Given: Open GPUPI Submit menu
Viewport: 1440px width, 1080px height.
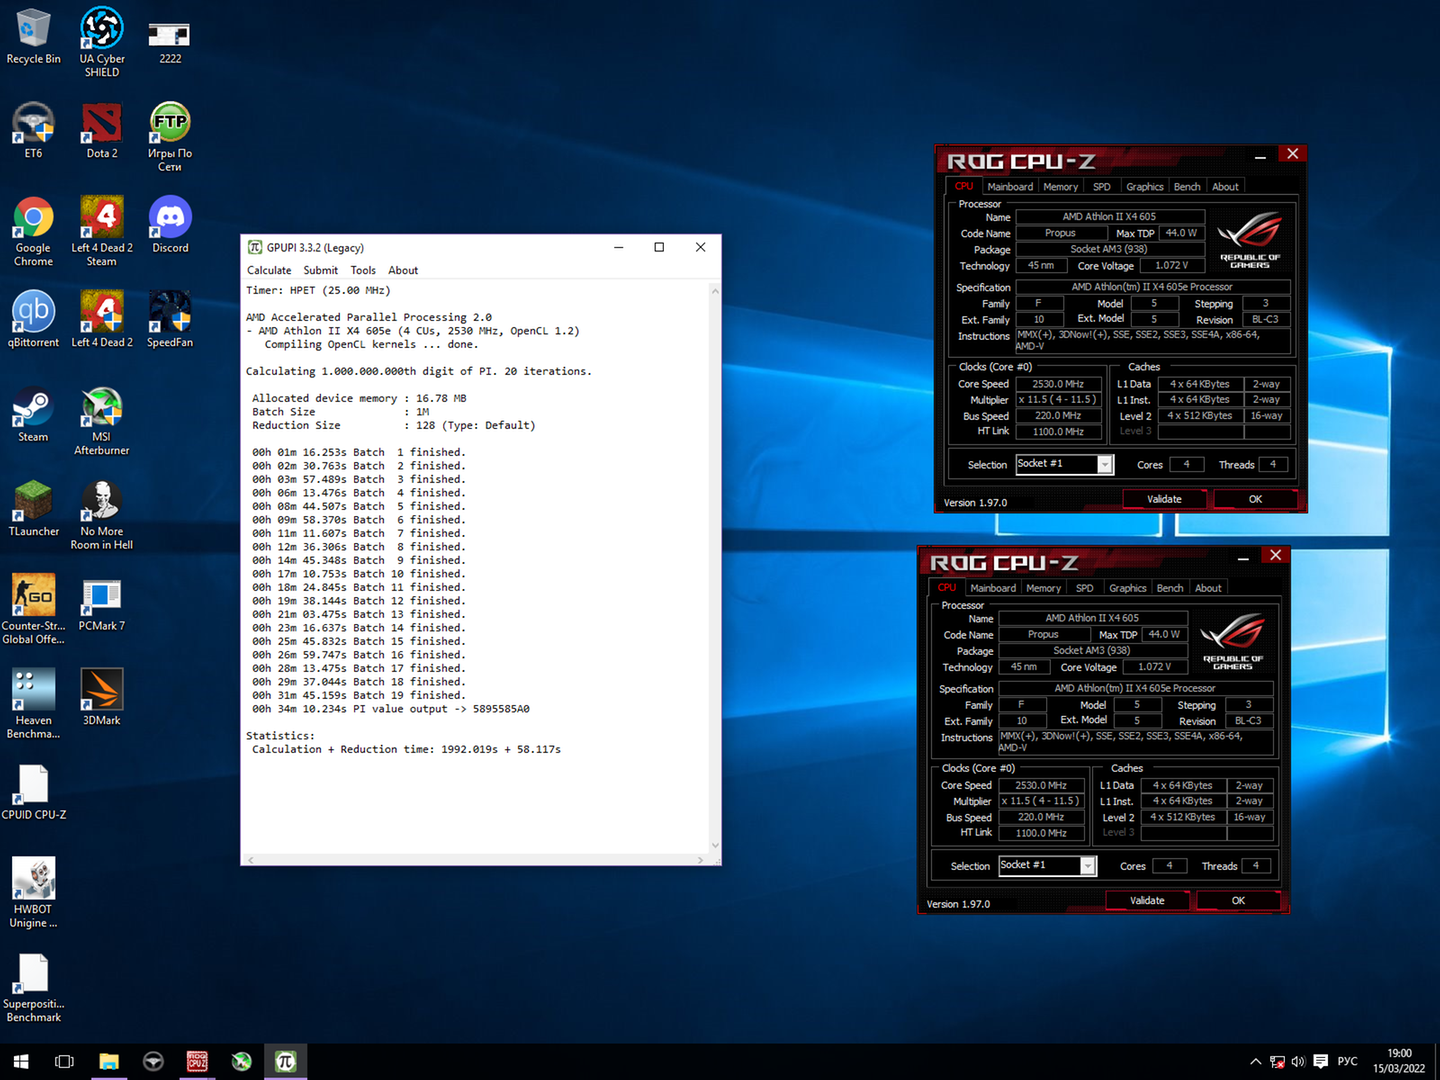Looking at the screenshot, I should pyautogui.click(x=321, y=270).
